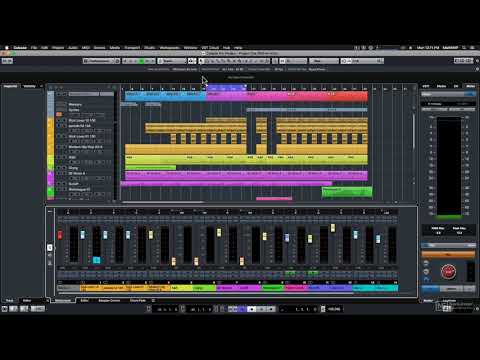Open the Cubase application menu

pos(20,48)
